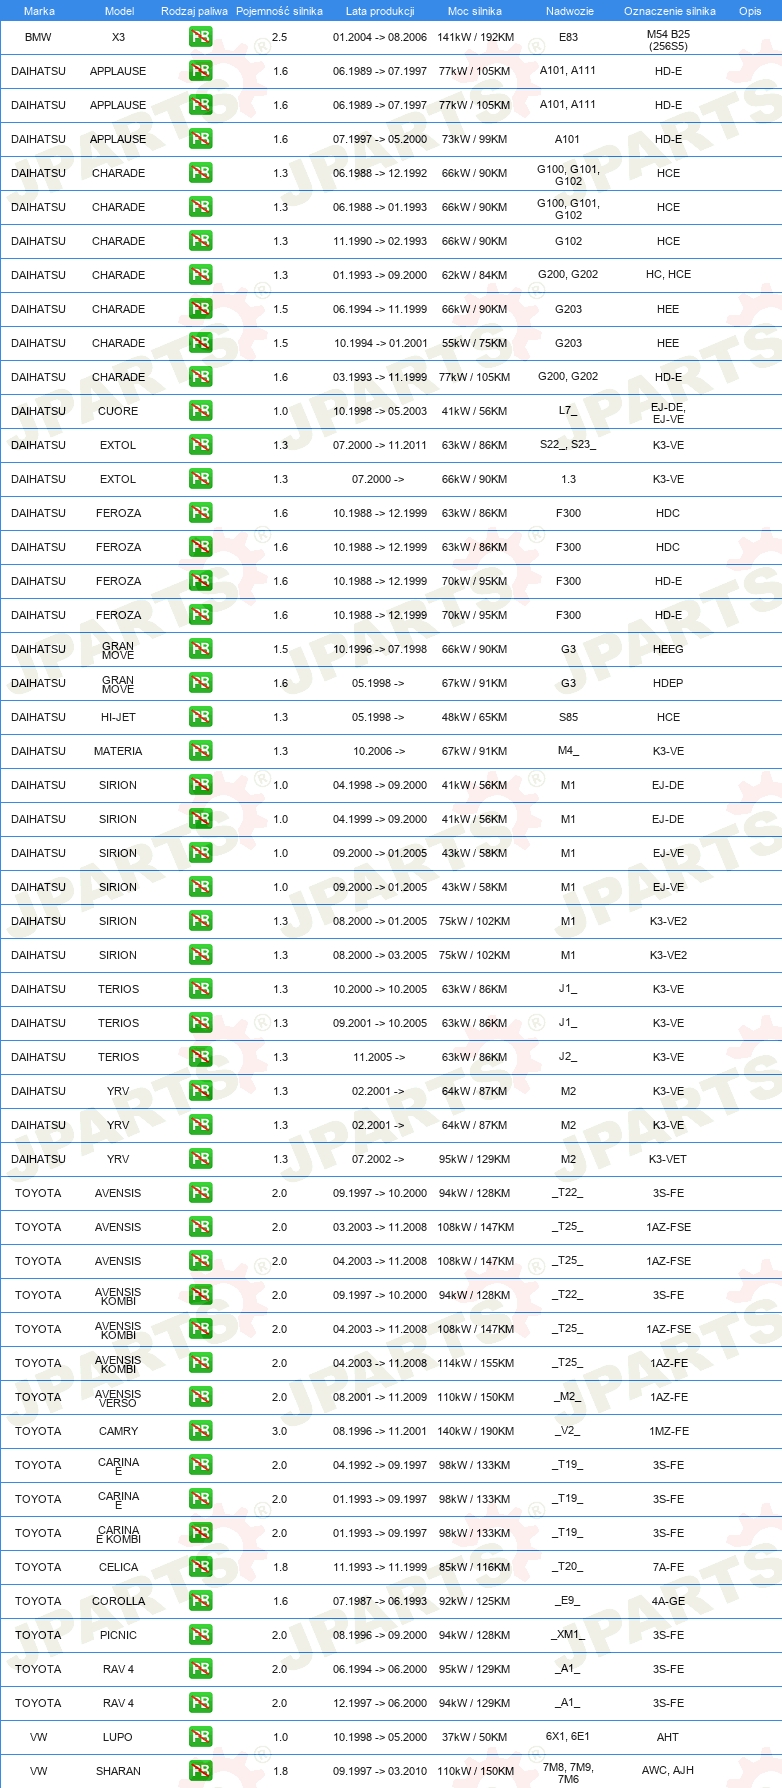
Task: Click the Model column header
Action: click(120, 11)
